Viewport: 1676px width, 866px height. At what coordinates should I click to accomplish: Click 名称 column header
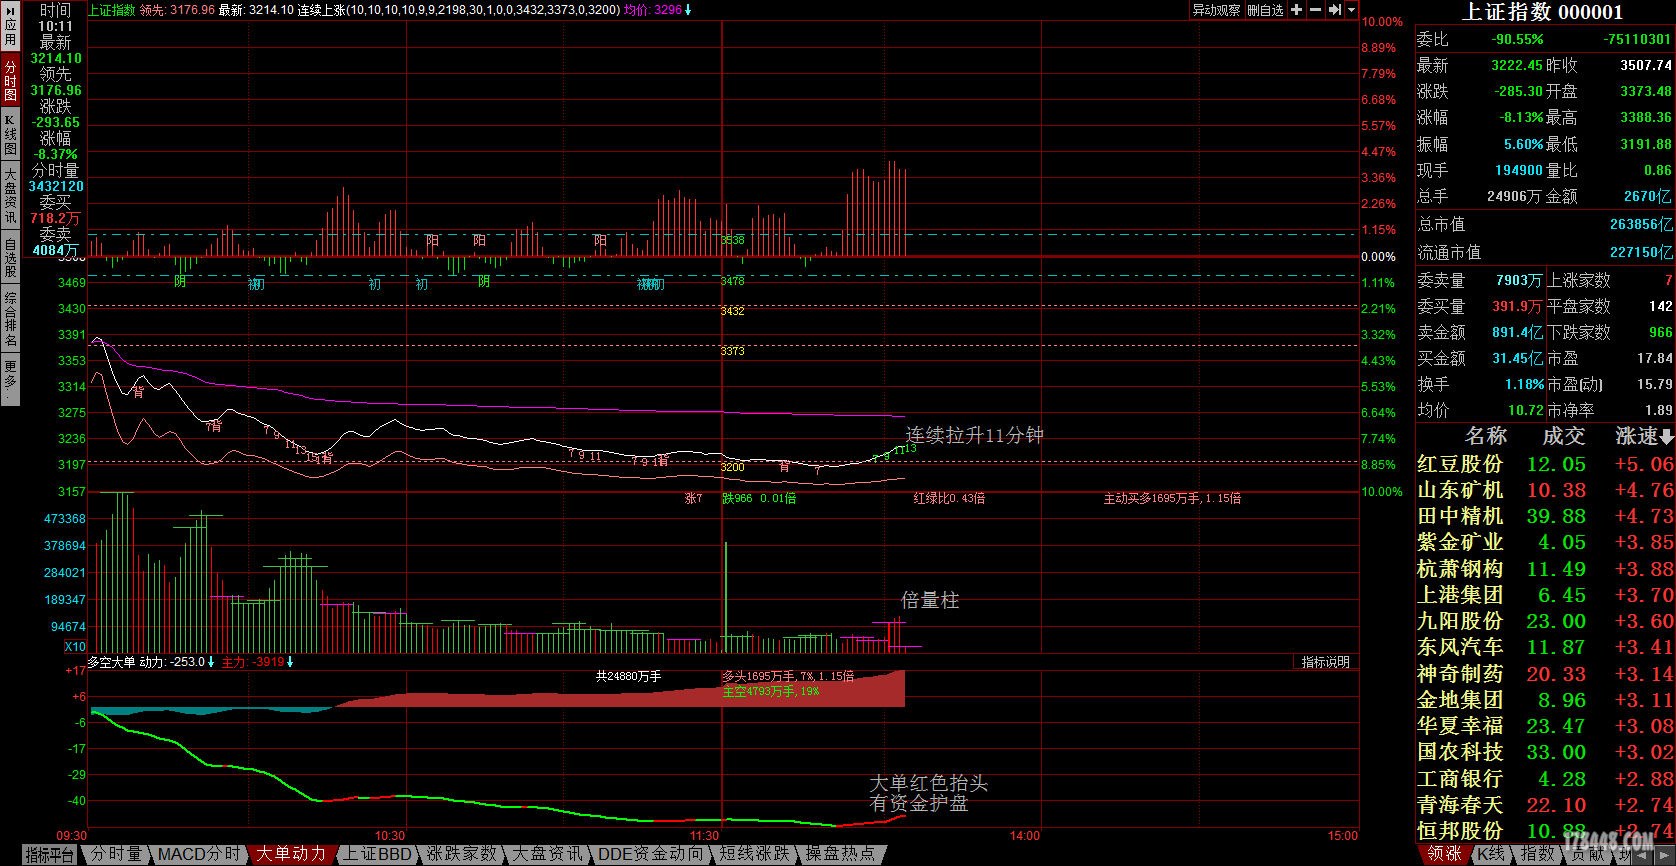click(1486, 436)
